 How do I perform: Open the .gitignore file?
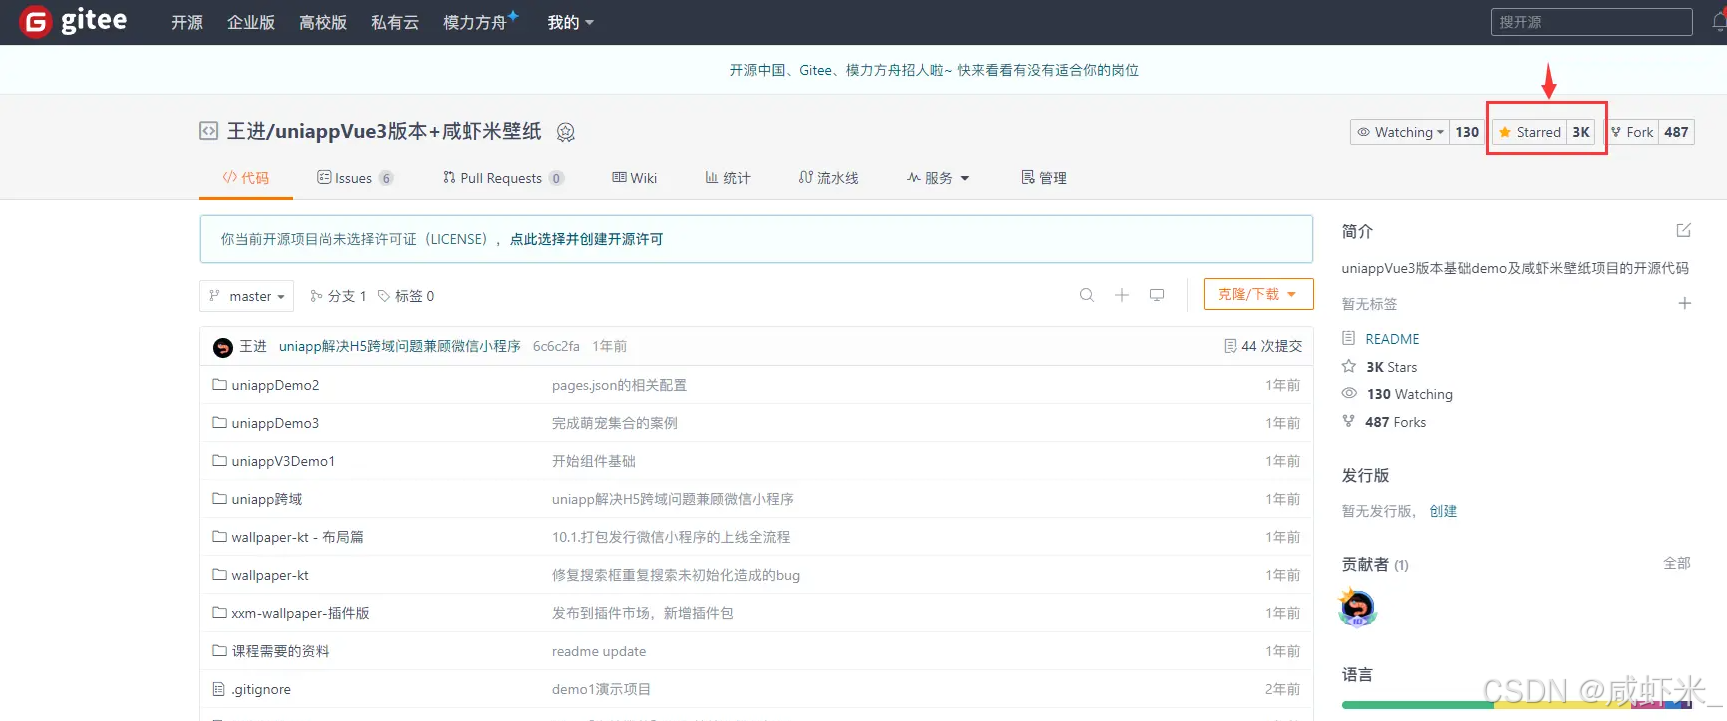pyautogui.click(x=261, y=689)
